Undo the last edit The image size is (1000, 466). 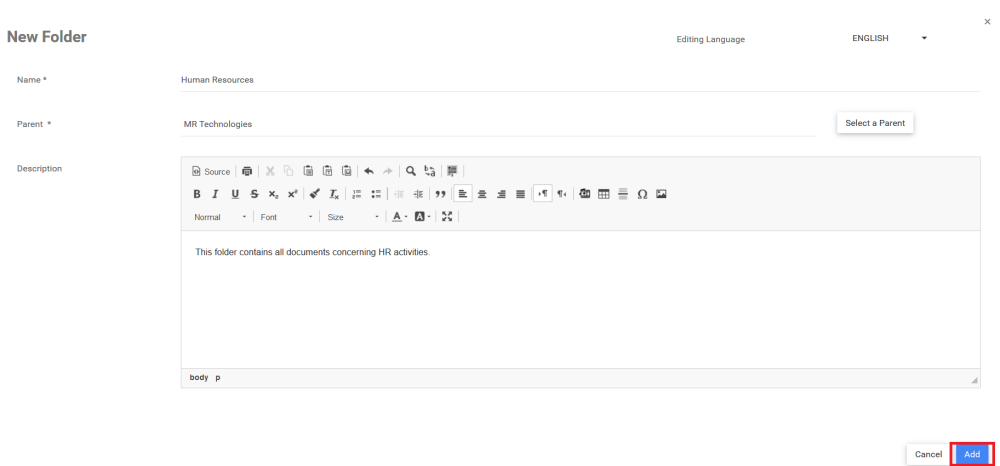click(369, 171)
